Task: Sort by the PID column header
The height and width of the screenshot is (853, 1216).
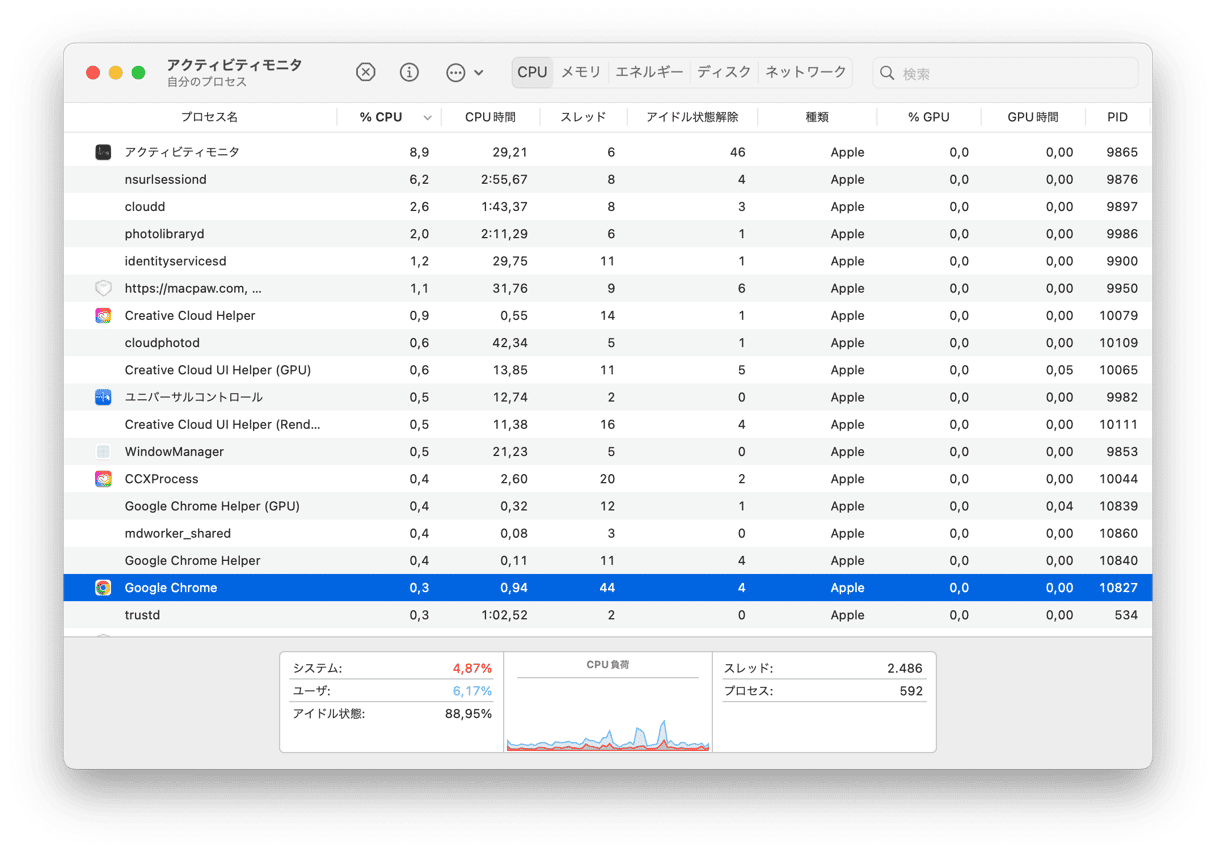Action: coord(1117,117)
